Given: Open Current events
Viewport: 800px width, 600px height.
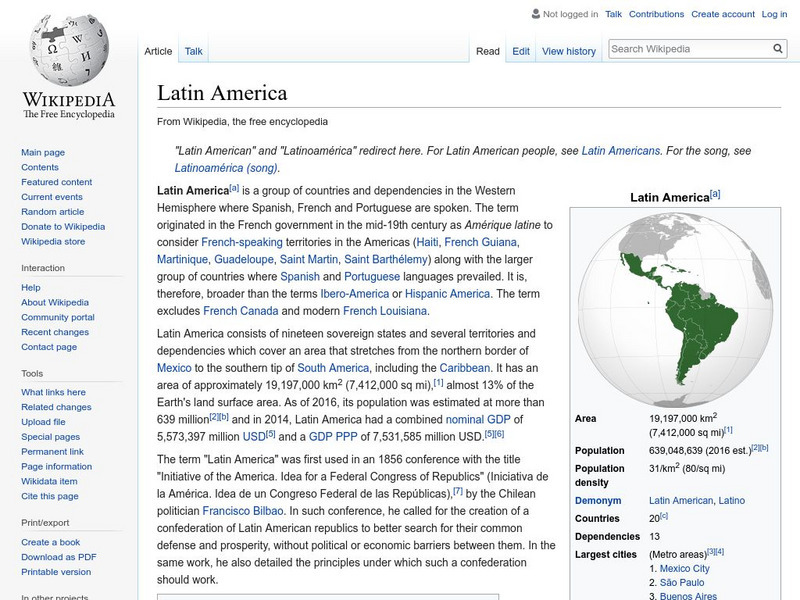Looking at the screenshot, I should [x=52, y=196].
